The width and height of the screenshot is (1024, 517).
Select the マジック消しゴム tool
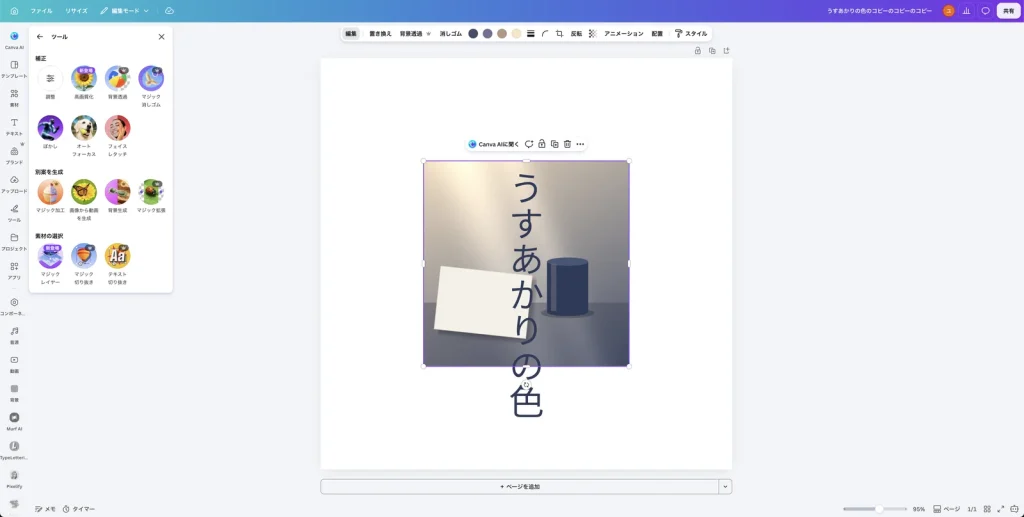tap(151, 86)
